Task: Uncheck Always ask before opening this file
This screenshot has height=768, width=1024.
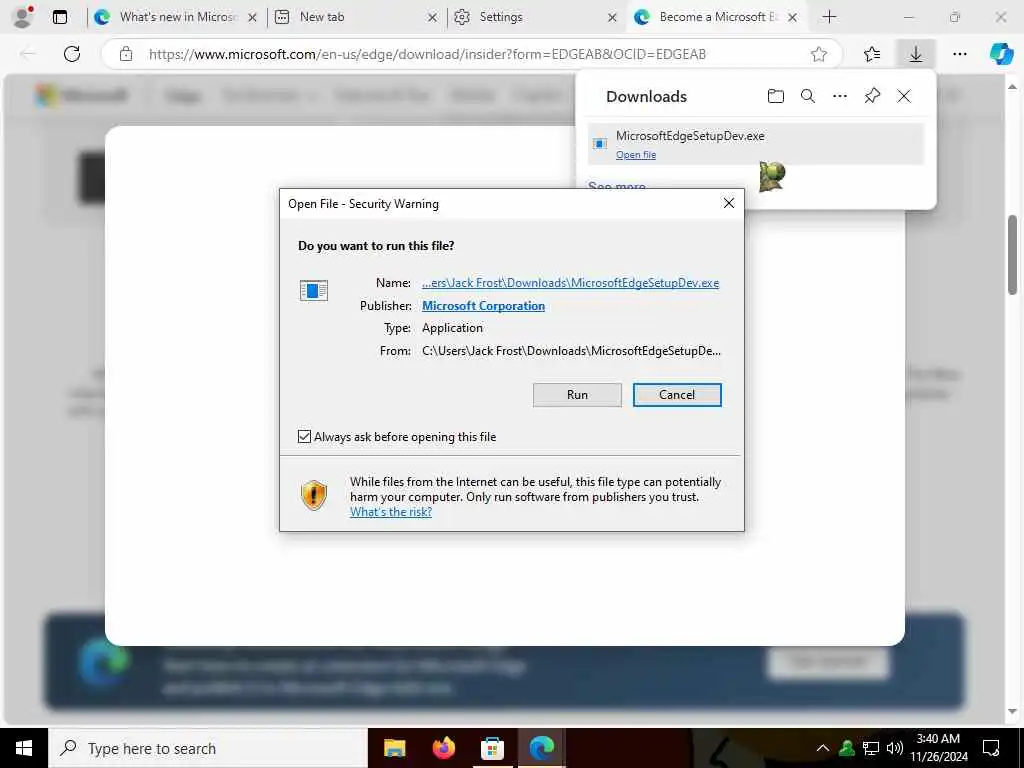Action: tap(304, 436)
